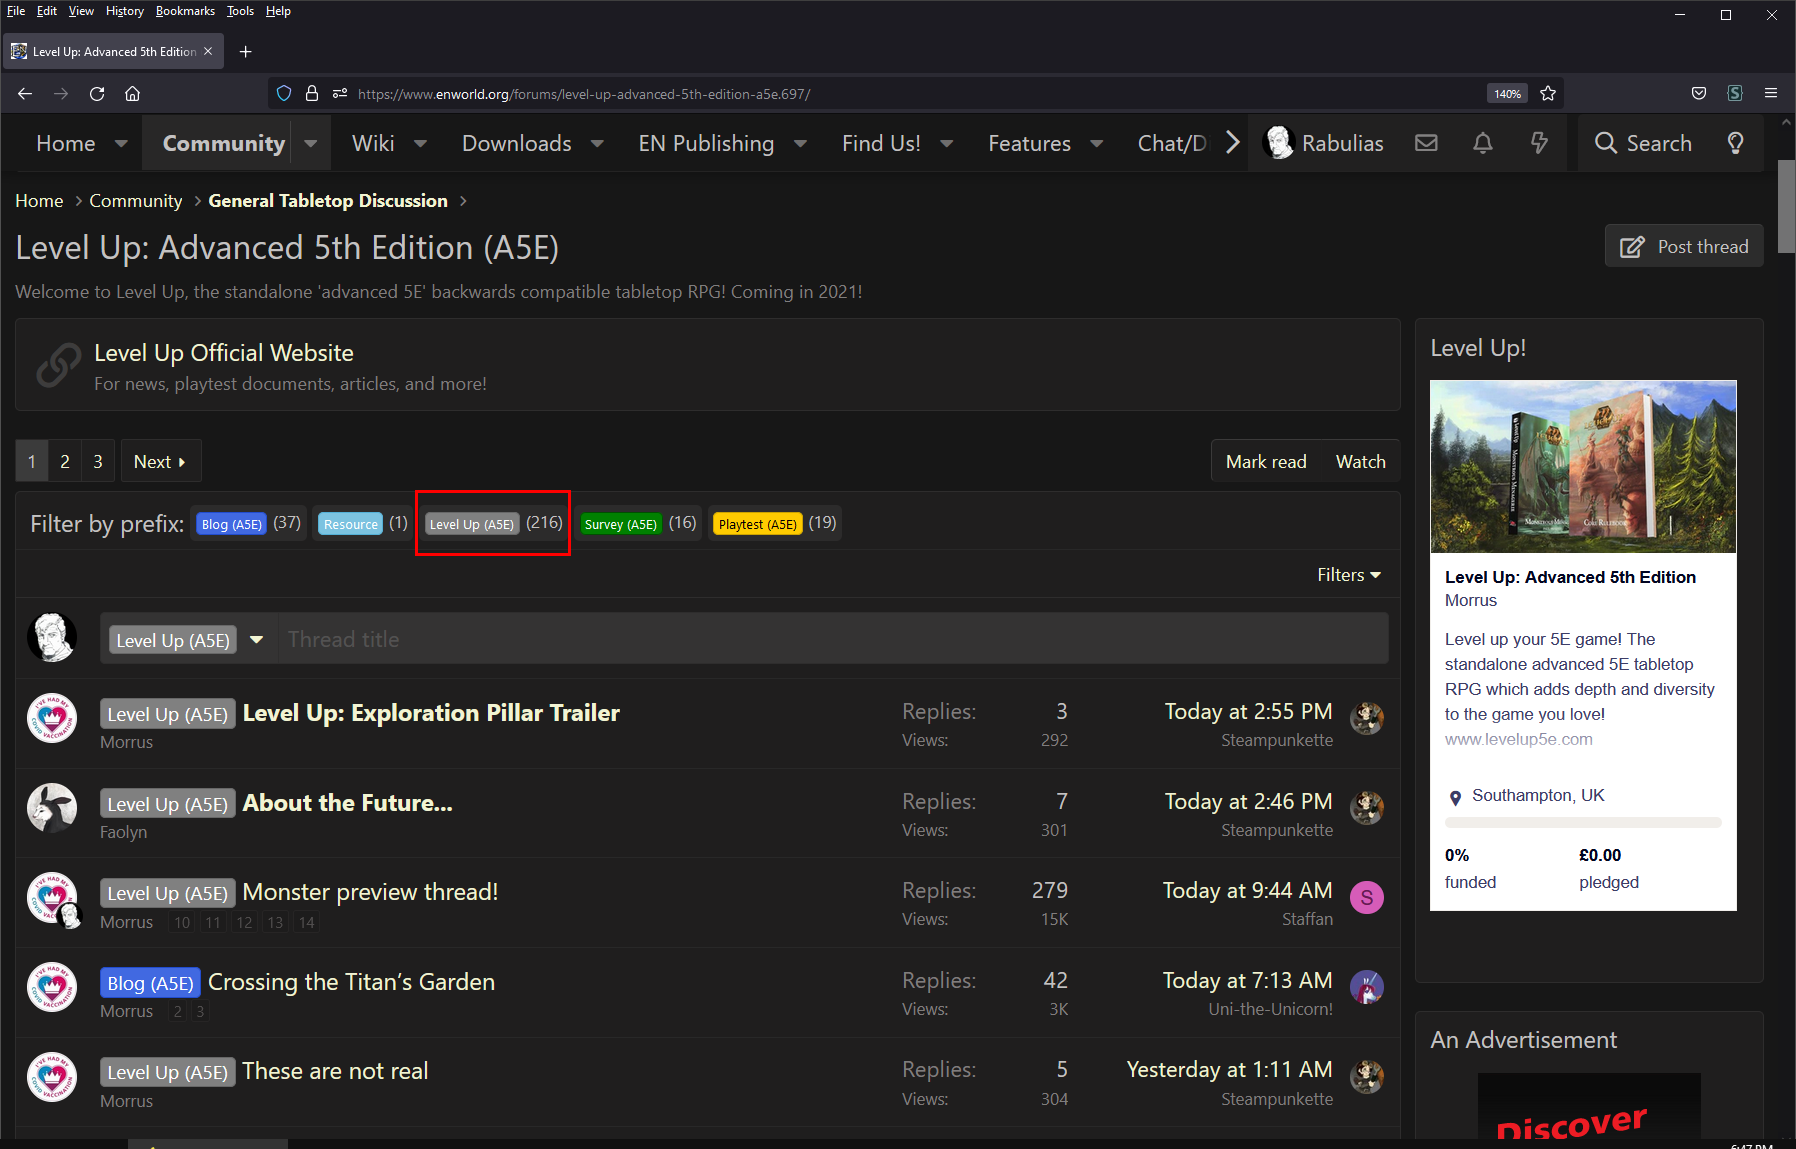Viewport: 1796px width, 1149px height.
Task: Bookmark this page with the star icon
Action: (1548, 93)
